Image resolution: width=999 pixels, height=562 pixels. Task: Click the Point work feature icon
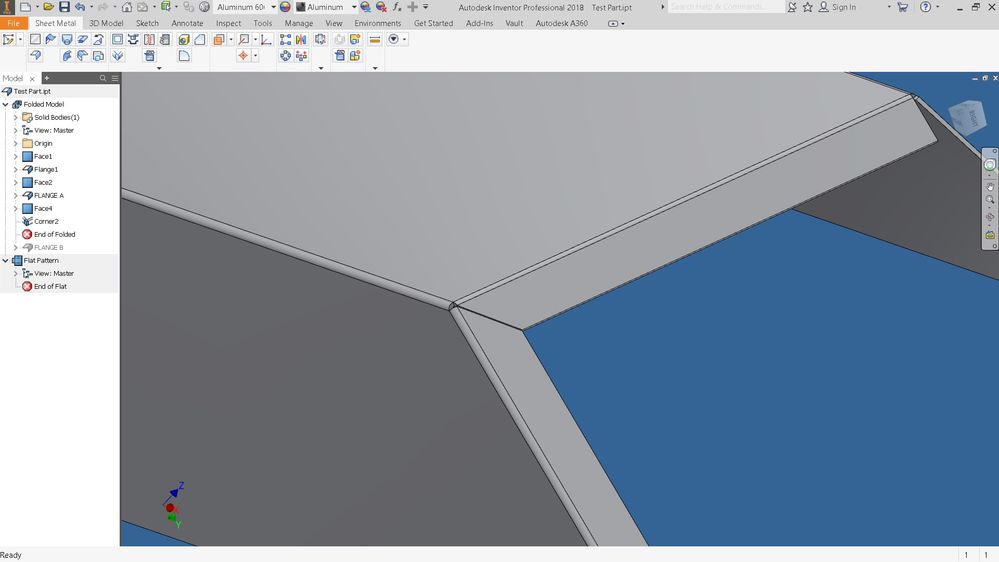tap(243, 56)
